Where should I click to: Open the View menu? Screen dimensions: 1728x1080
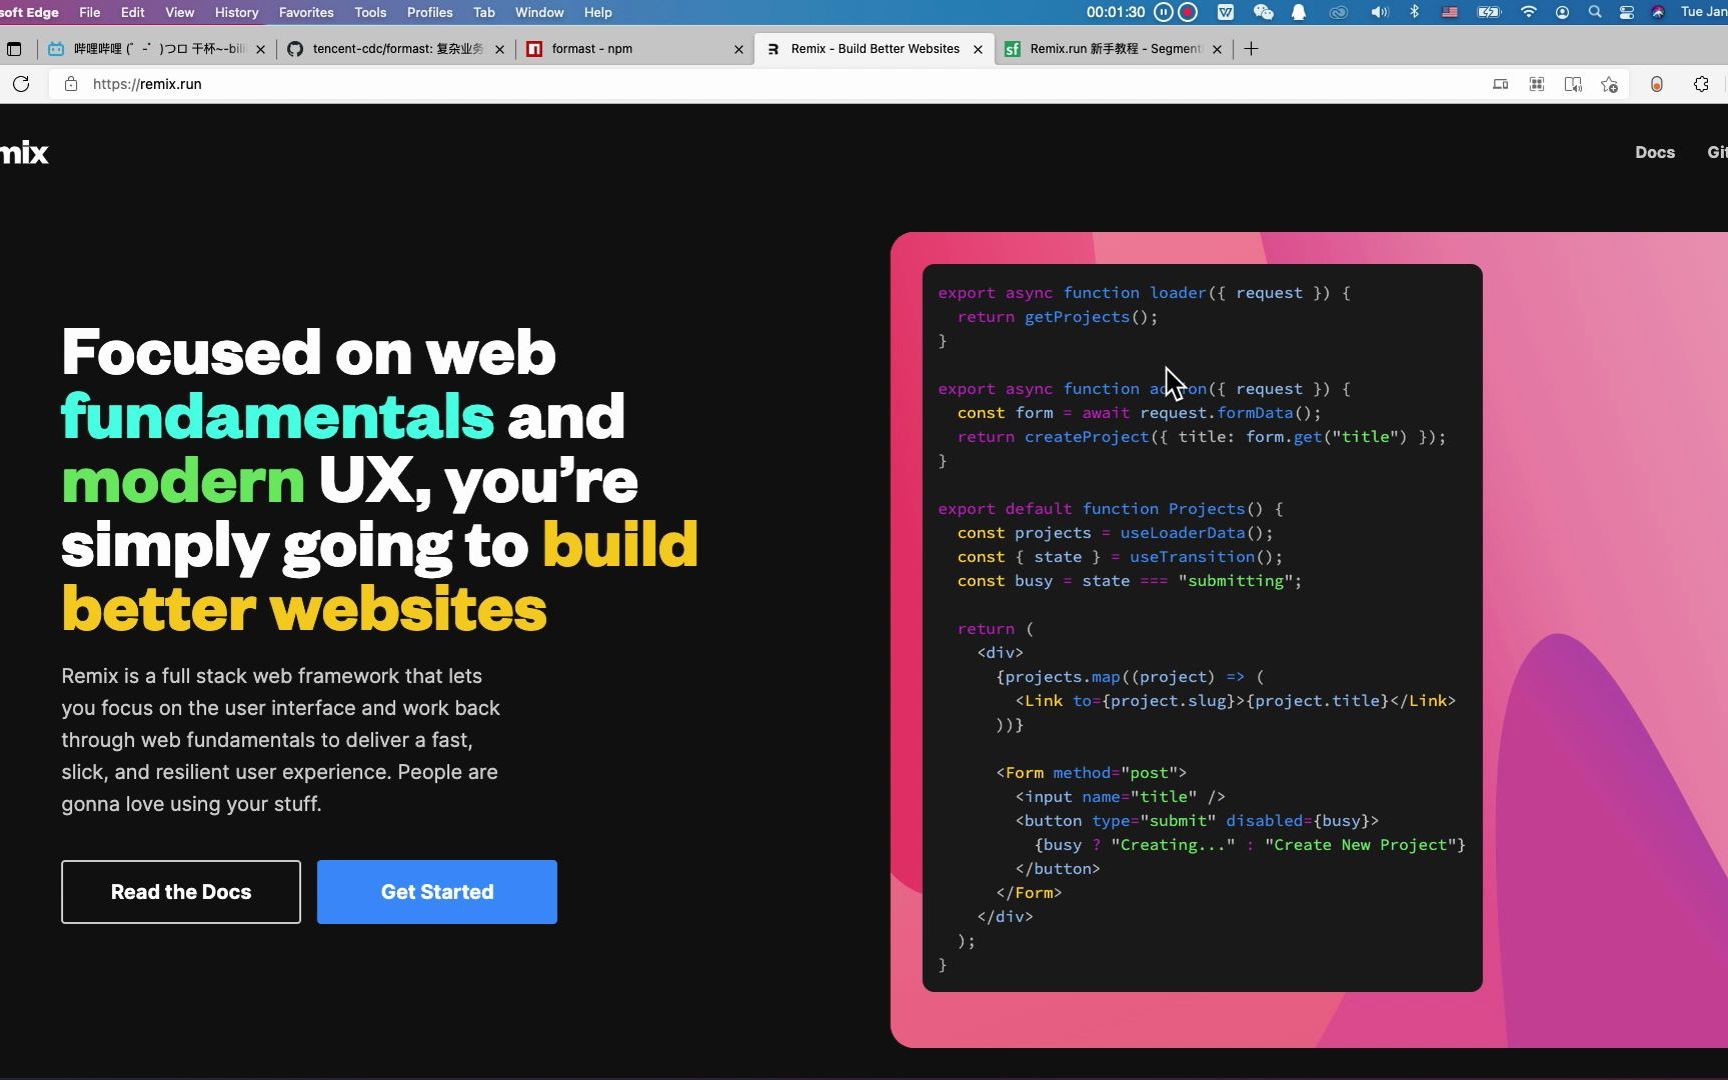click(x=180, y=12)
